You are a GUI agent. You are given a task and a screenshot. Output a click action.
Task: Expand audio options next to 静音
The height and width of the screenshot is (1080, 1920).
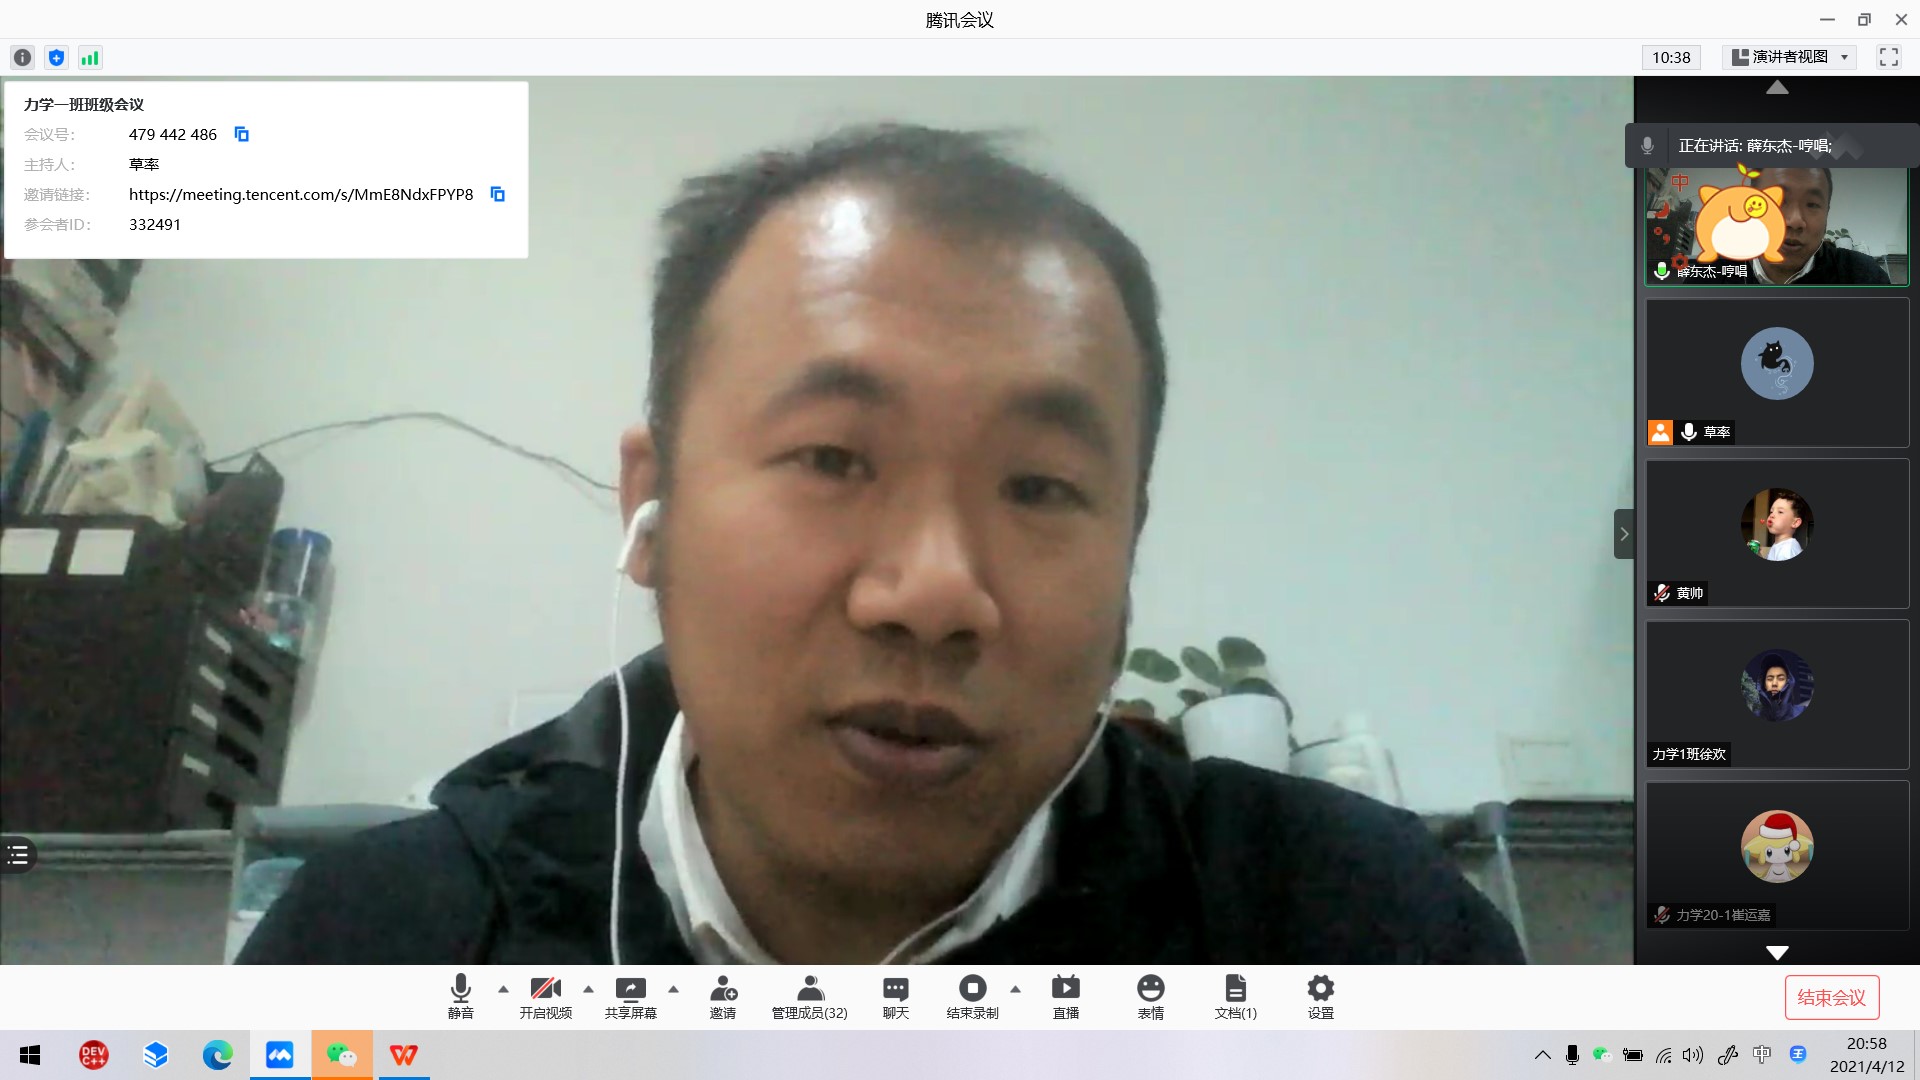click(503, 989)
